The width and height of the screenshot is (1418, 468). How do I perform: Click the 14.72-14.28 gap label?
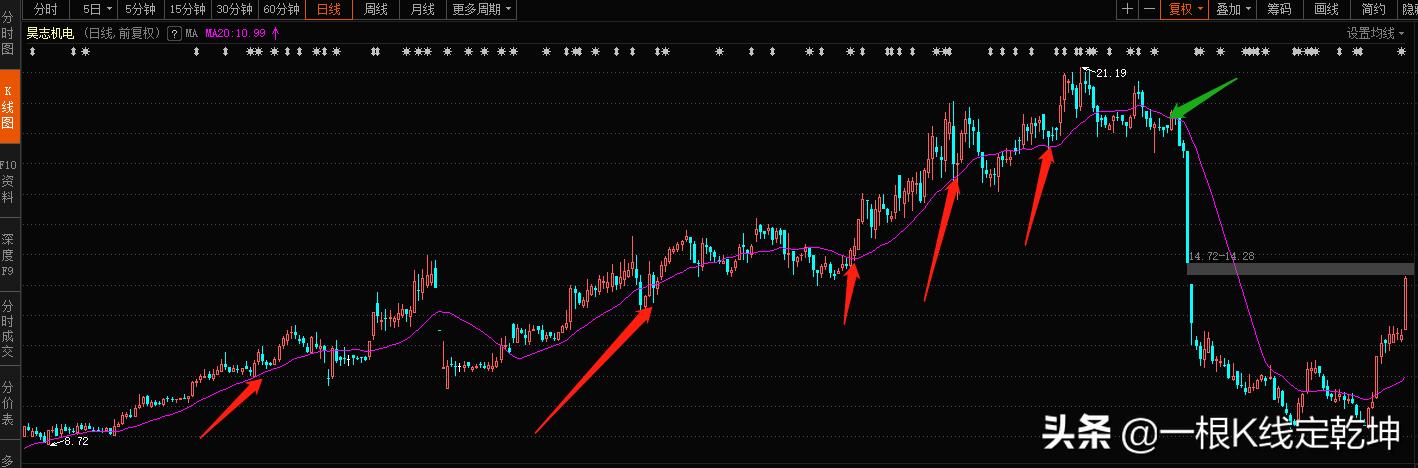[1221, 257]
